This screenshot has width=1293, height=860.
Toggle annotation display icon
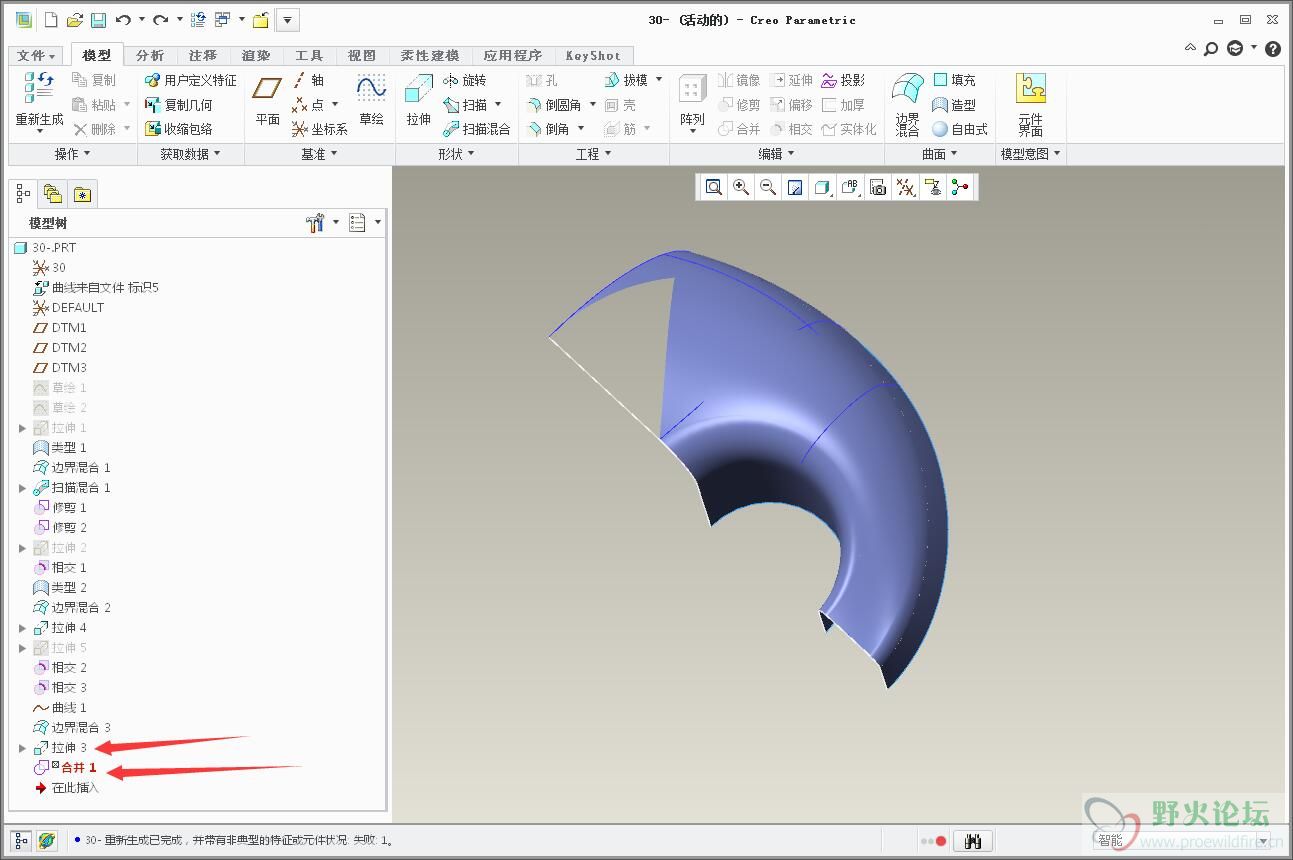[933, 187]
